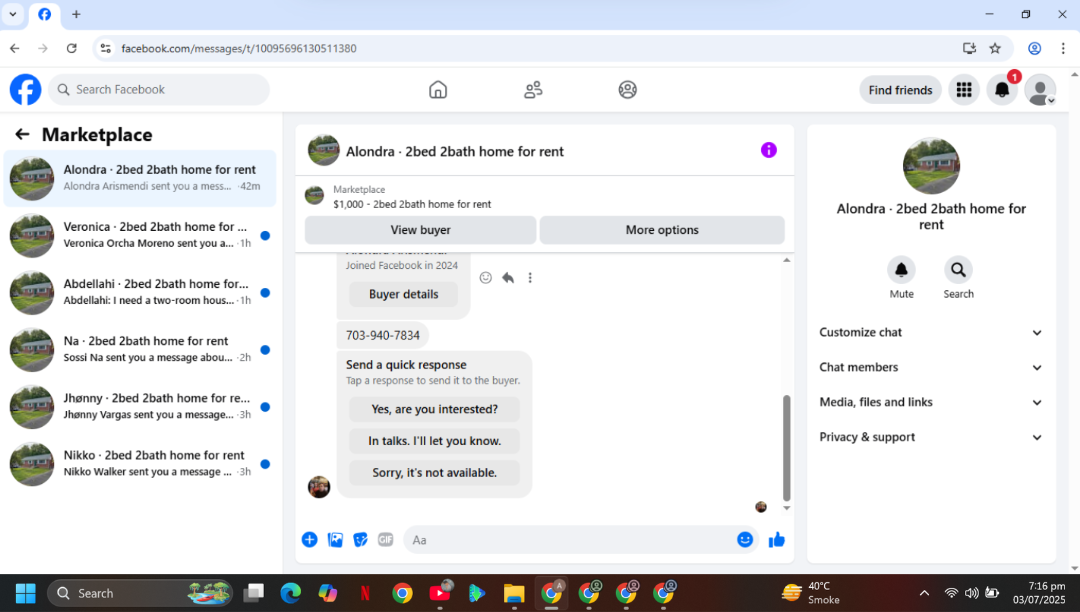Attach a photo using the image icon

tap(335, 540)
